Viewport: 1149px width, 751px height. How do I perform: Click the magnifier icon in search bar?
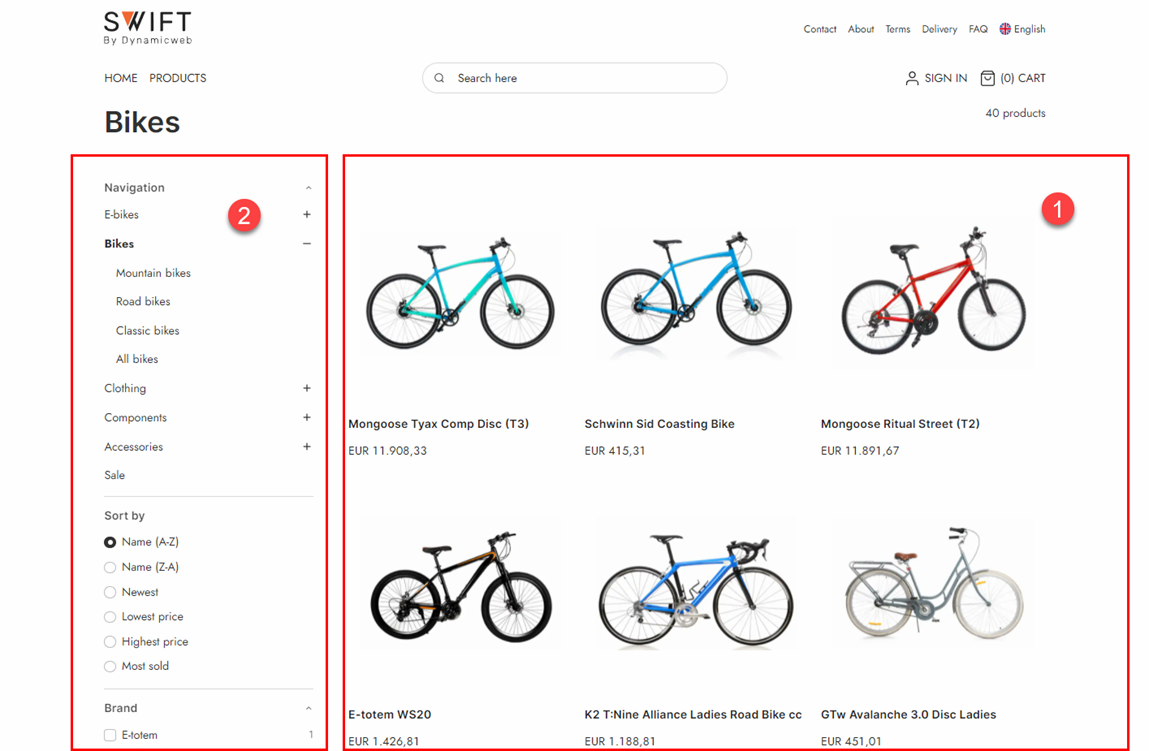pyautogui.click(x=440, y=78)
